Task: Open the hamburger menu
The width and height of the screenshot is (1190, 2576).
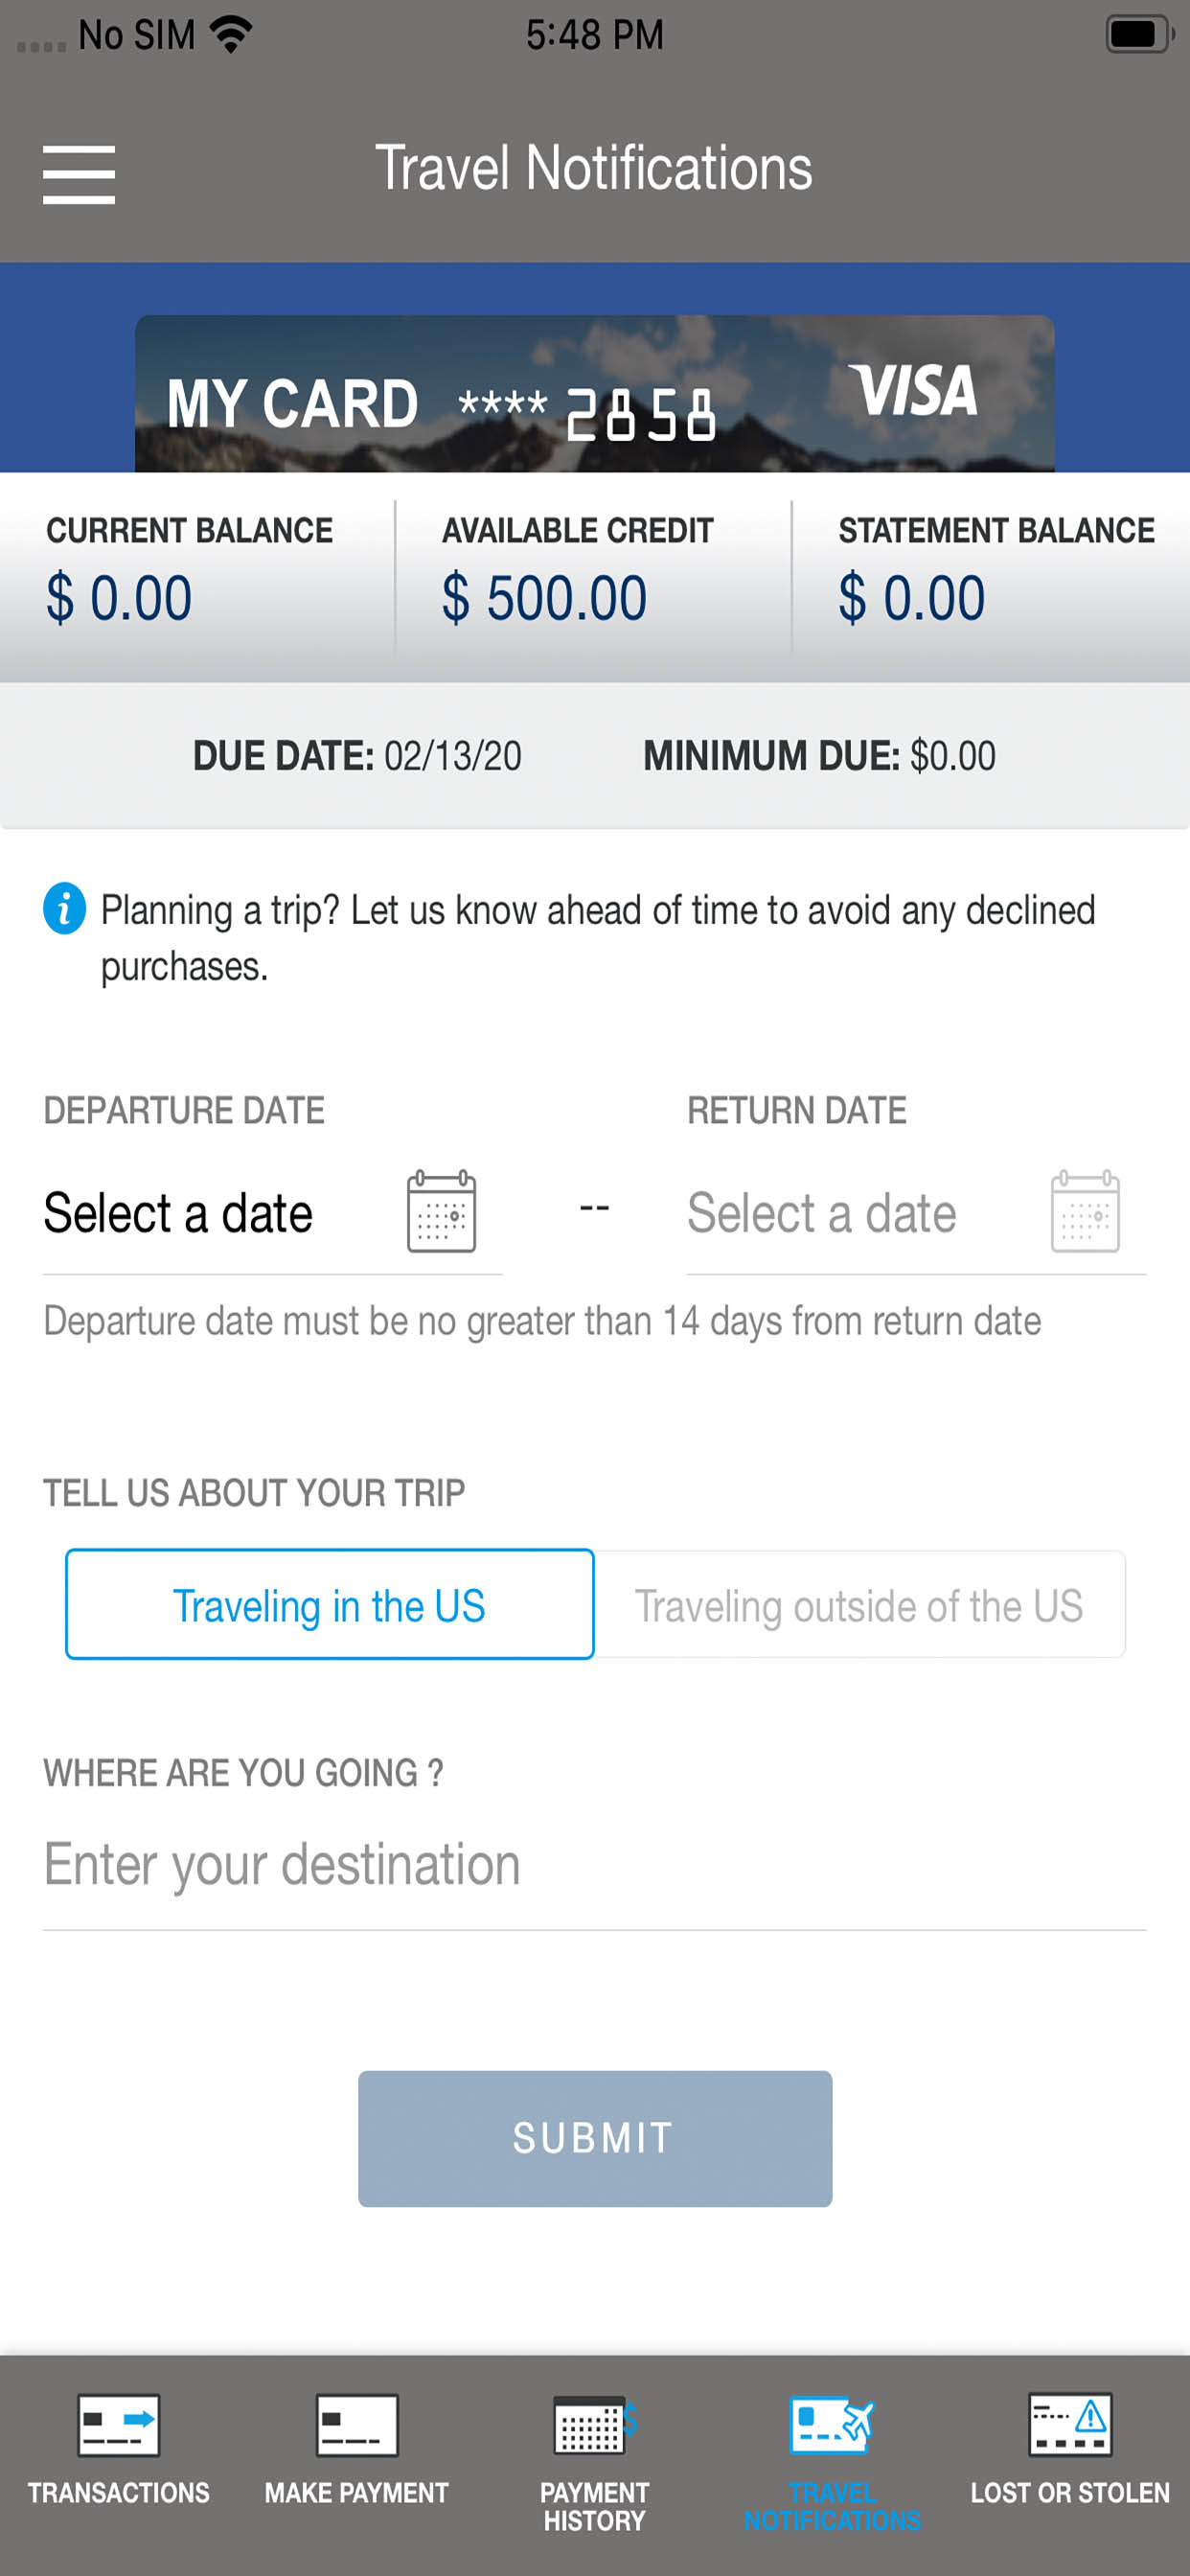Action: coord(79,174)
